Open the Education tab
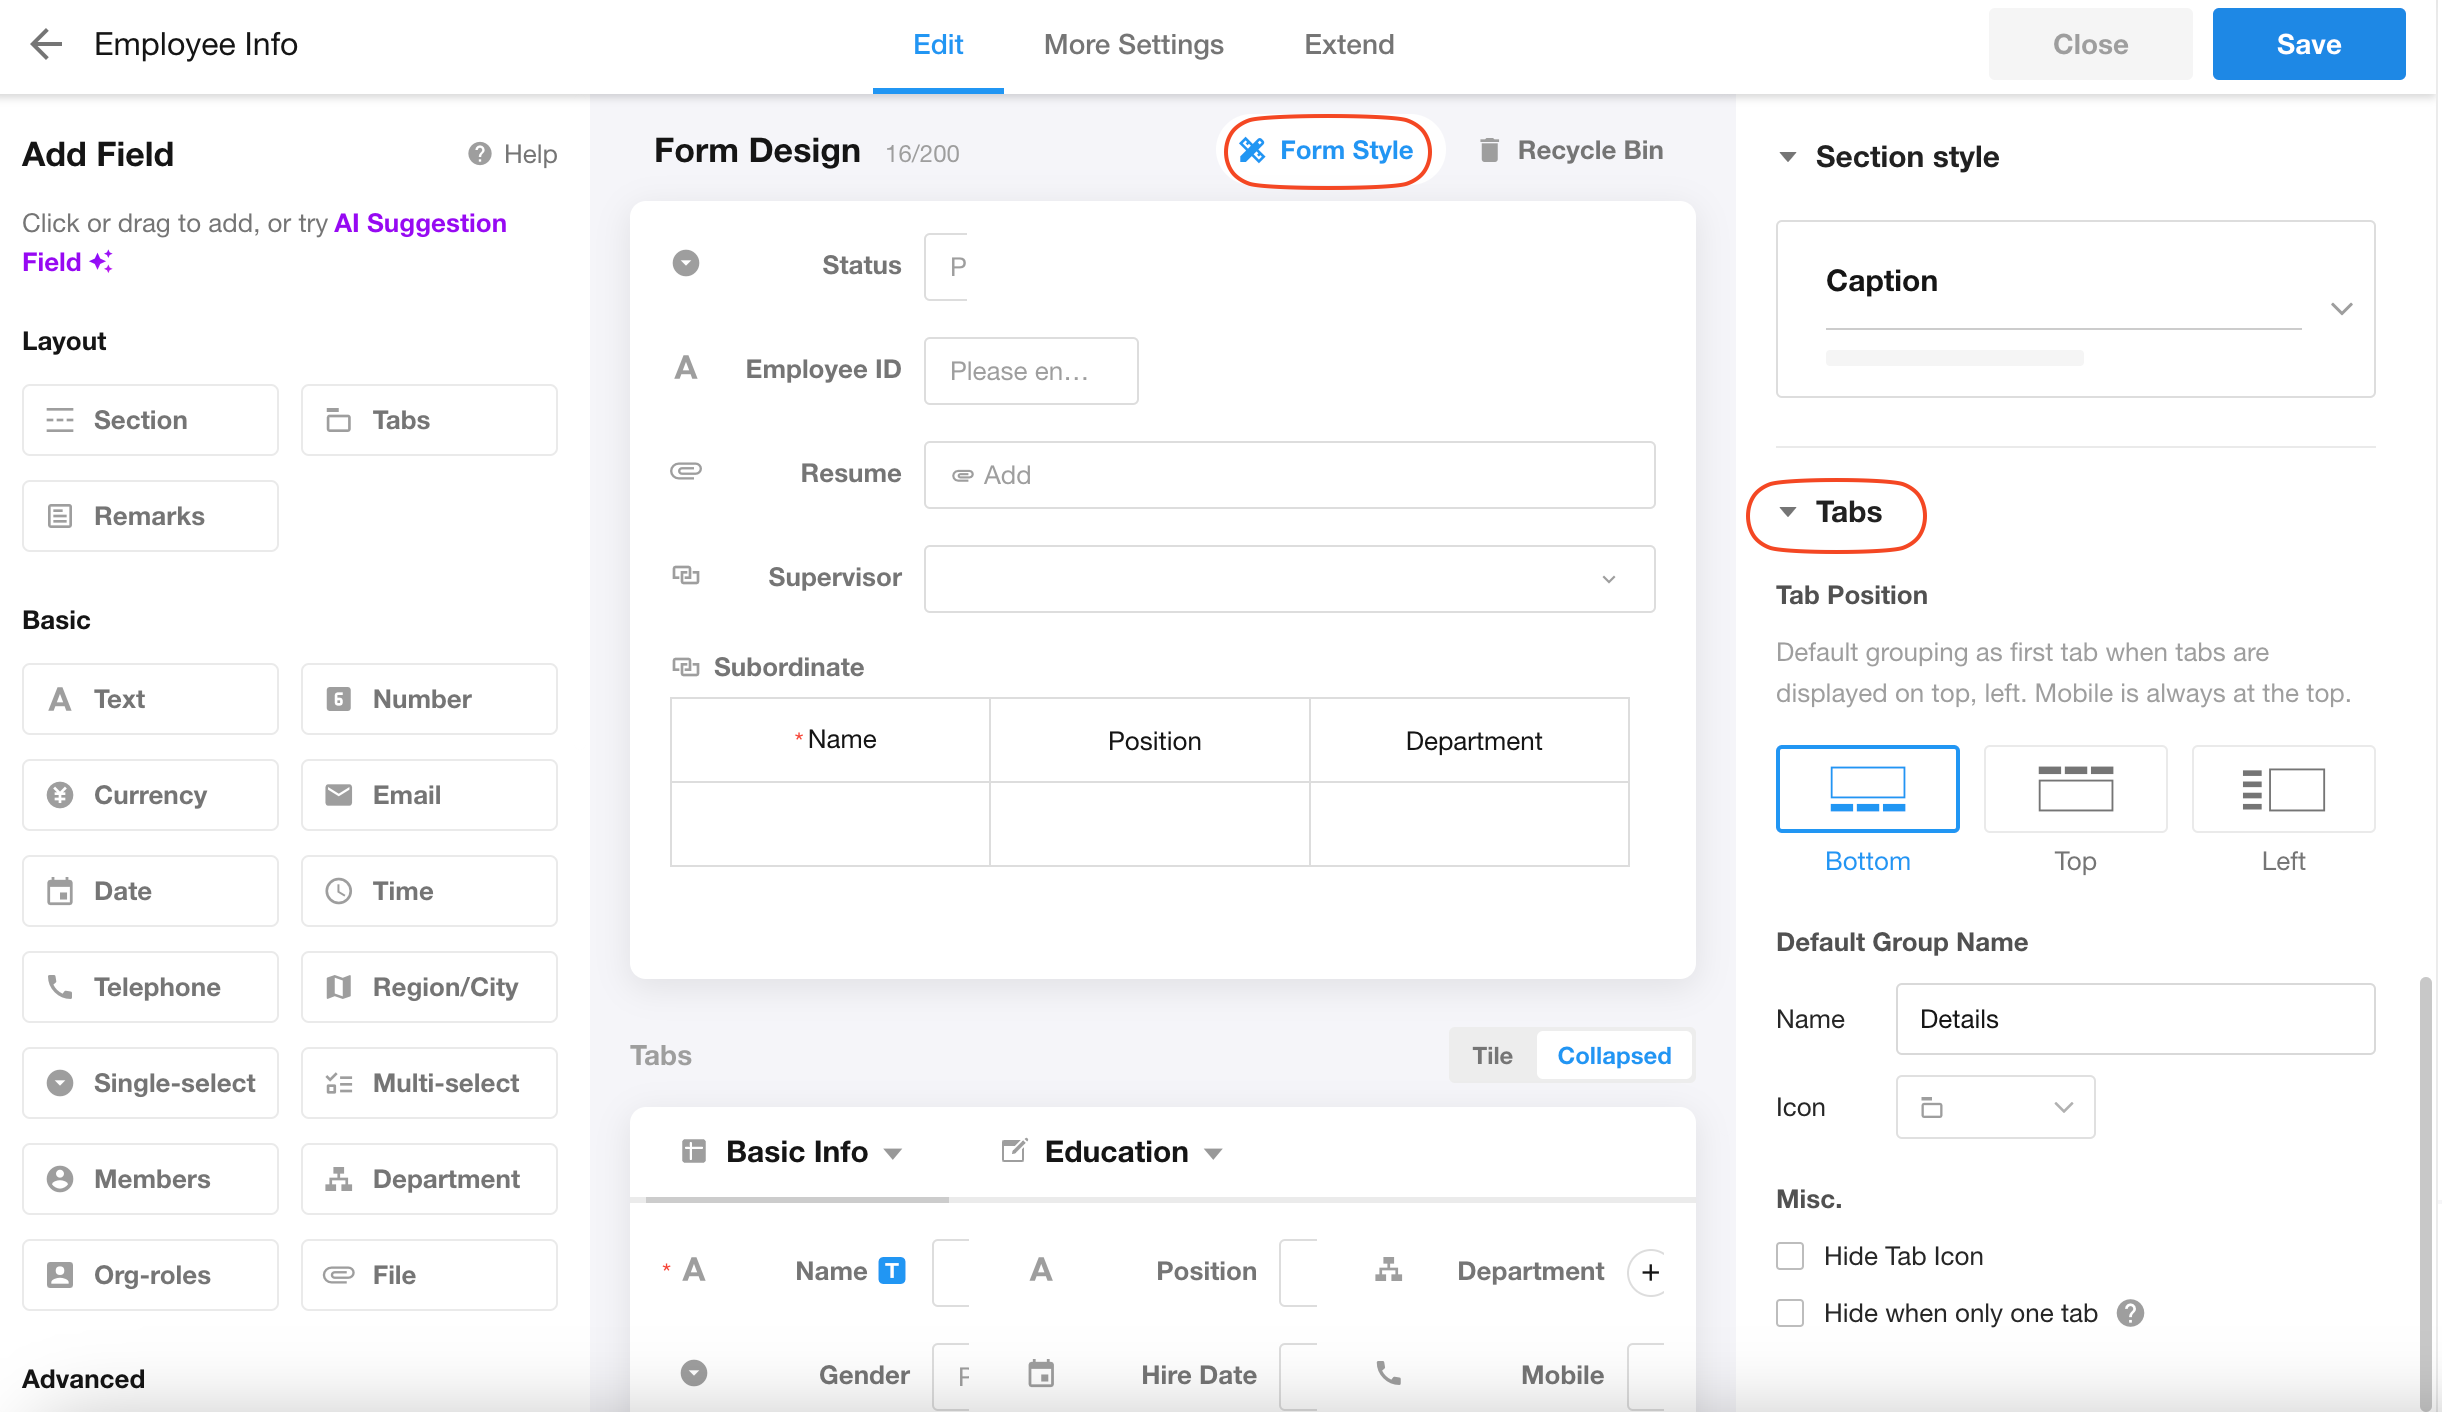 pyautogui.click(x=1115, y=1152)
